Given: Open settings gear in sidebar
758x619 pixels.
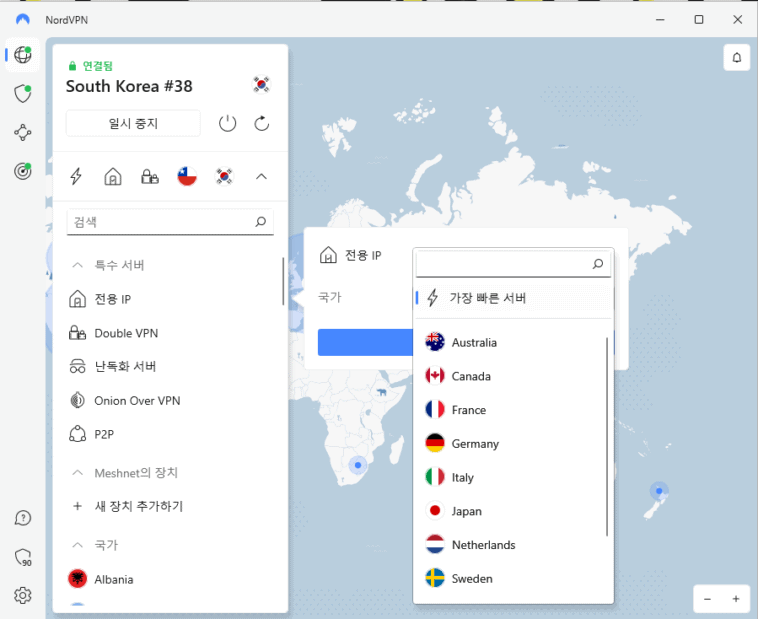Looking at the screenshot, I should [22, 595].
